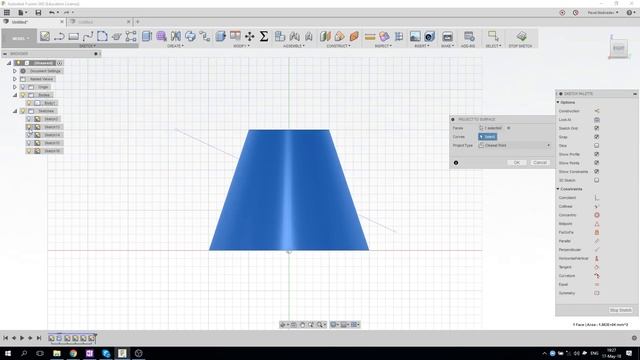This screenshot has height=360, width=640.
Task: Click the Add-Ins scripts icon
Action: (x=469, y=36)
